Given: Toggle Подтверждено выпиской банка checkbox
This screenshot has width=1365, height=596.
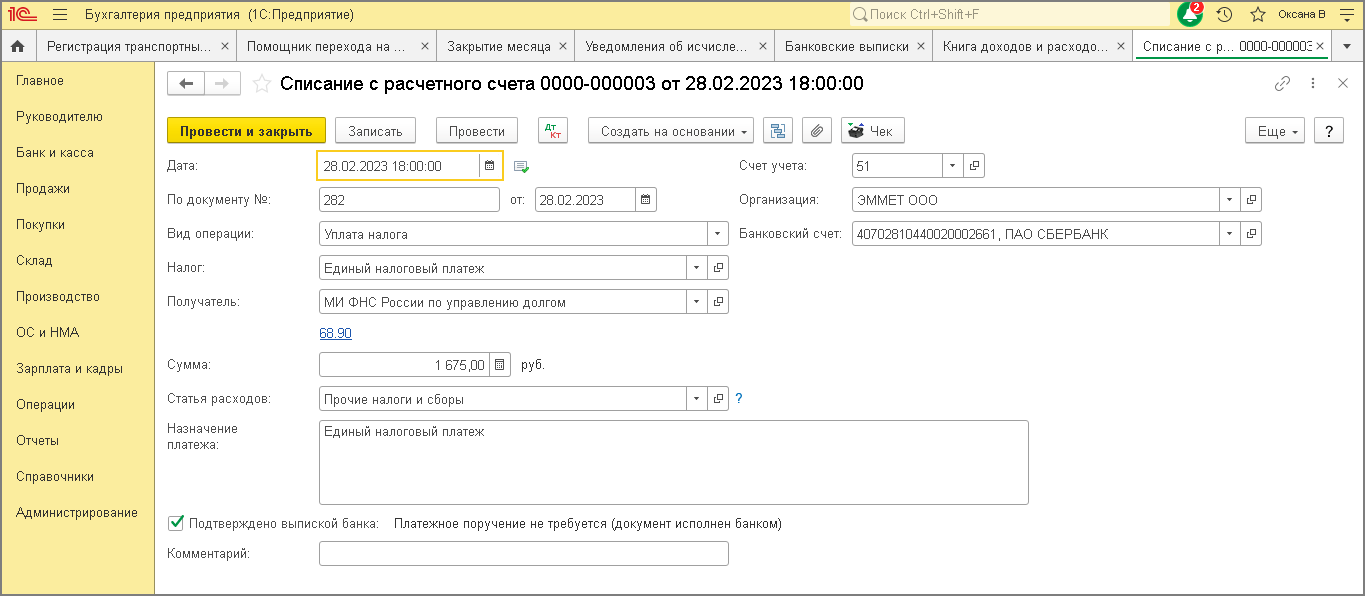Looking at the screenshot, I should pyautogui.click(x=177, y=522).
